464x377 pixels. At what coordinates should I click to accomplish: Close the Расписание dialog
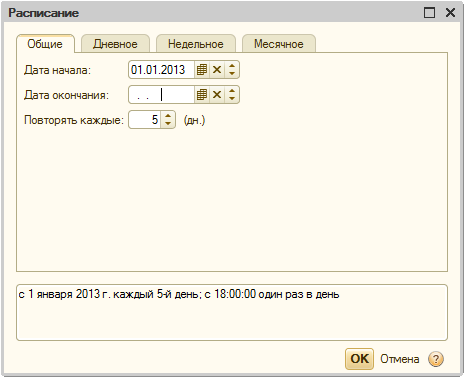pyautogui.click(x=450, y=13)
